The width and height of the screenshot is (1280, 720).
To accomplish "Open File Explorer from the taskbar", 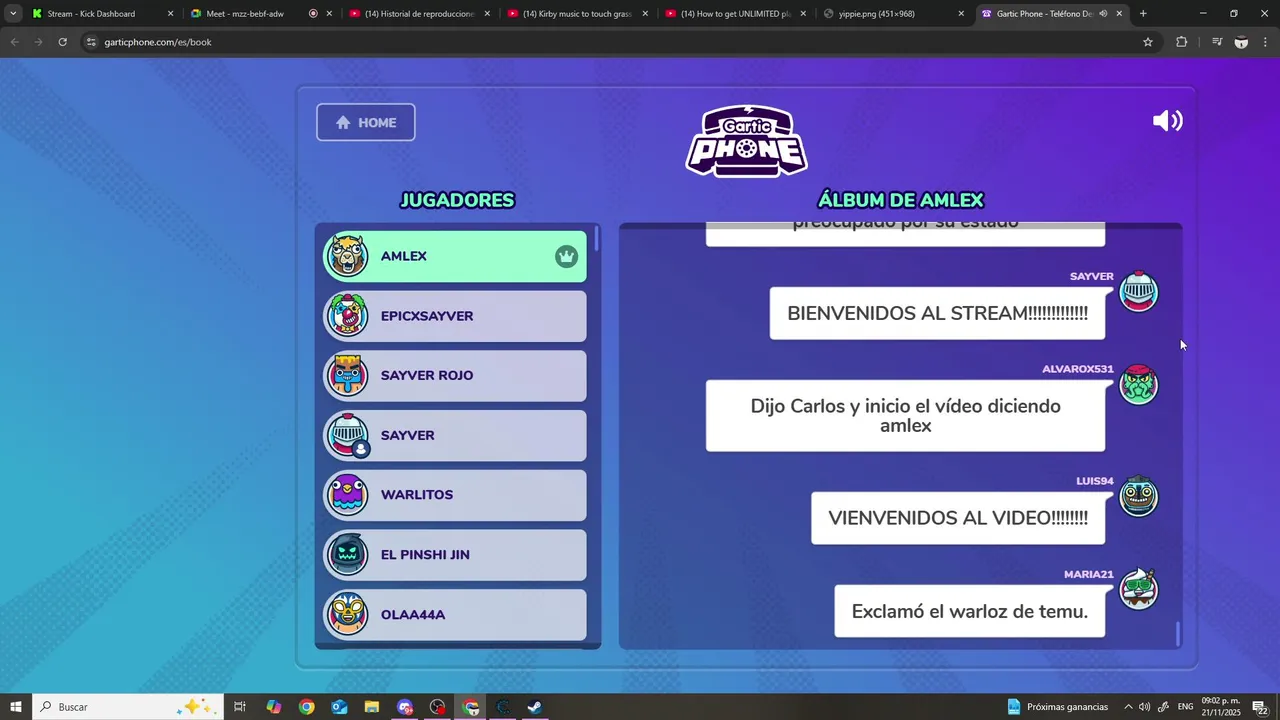I will 371,707.
